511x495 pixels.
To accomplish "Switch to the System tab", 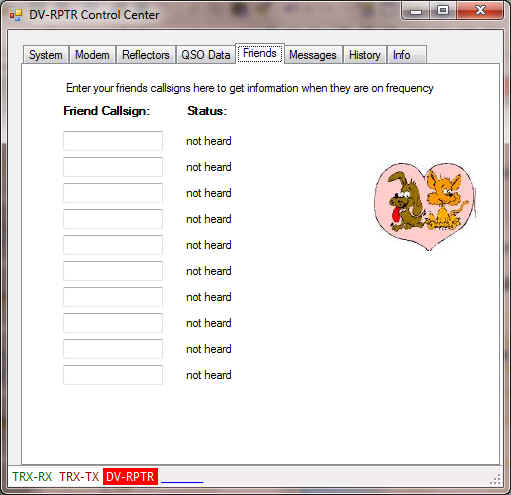I will 46,55.
